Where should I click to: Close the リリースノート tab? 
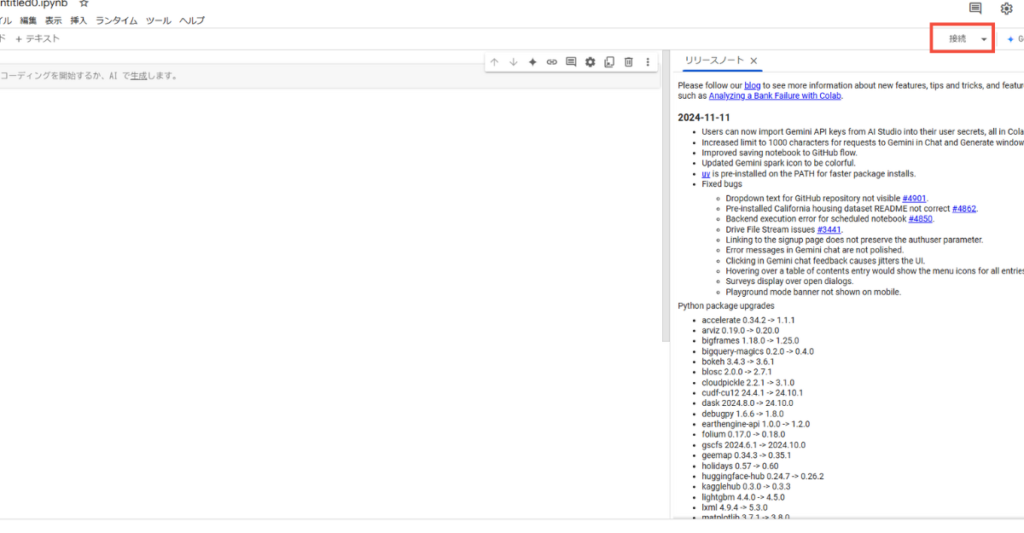(x=754, y=61)
